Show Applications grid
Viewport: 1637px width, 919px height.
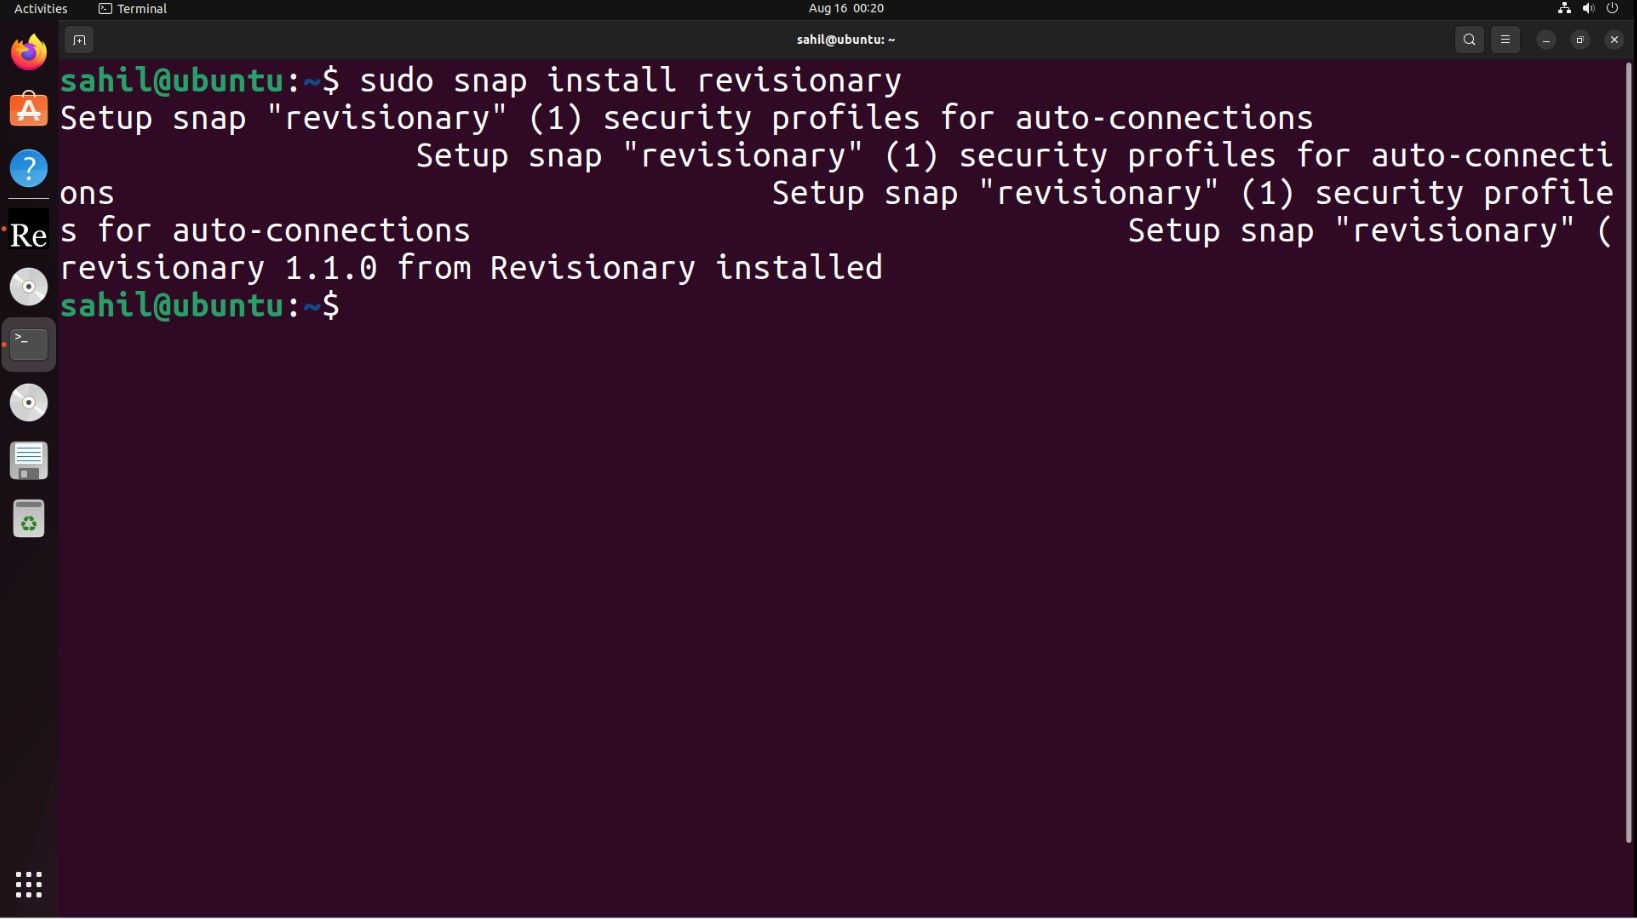(x=29, y=884)
